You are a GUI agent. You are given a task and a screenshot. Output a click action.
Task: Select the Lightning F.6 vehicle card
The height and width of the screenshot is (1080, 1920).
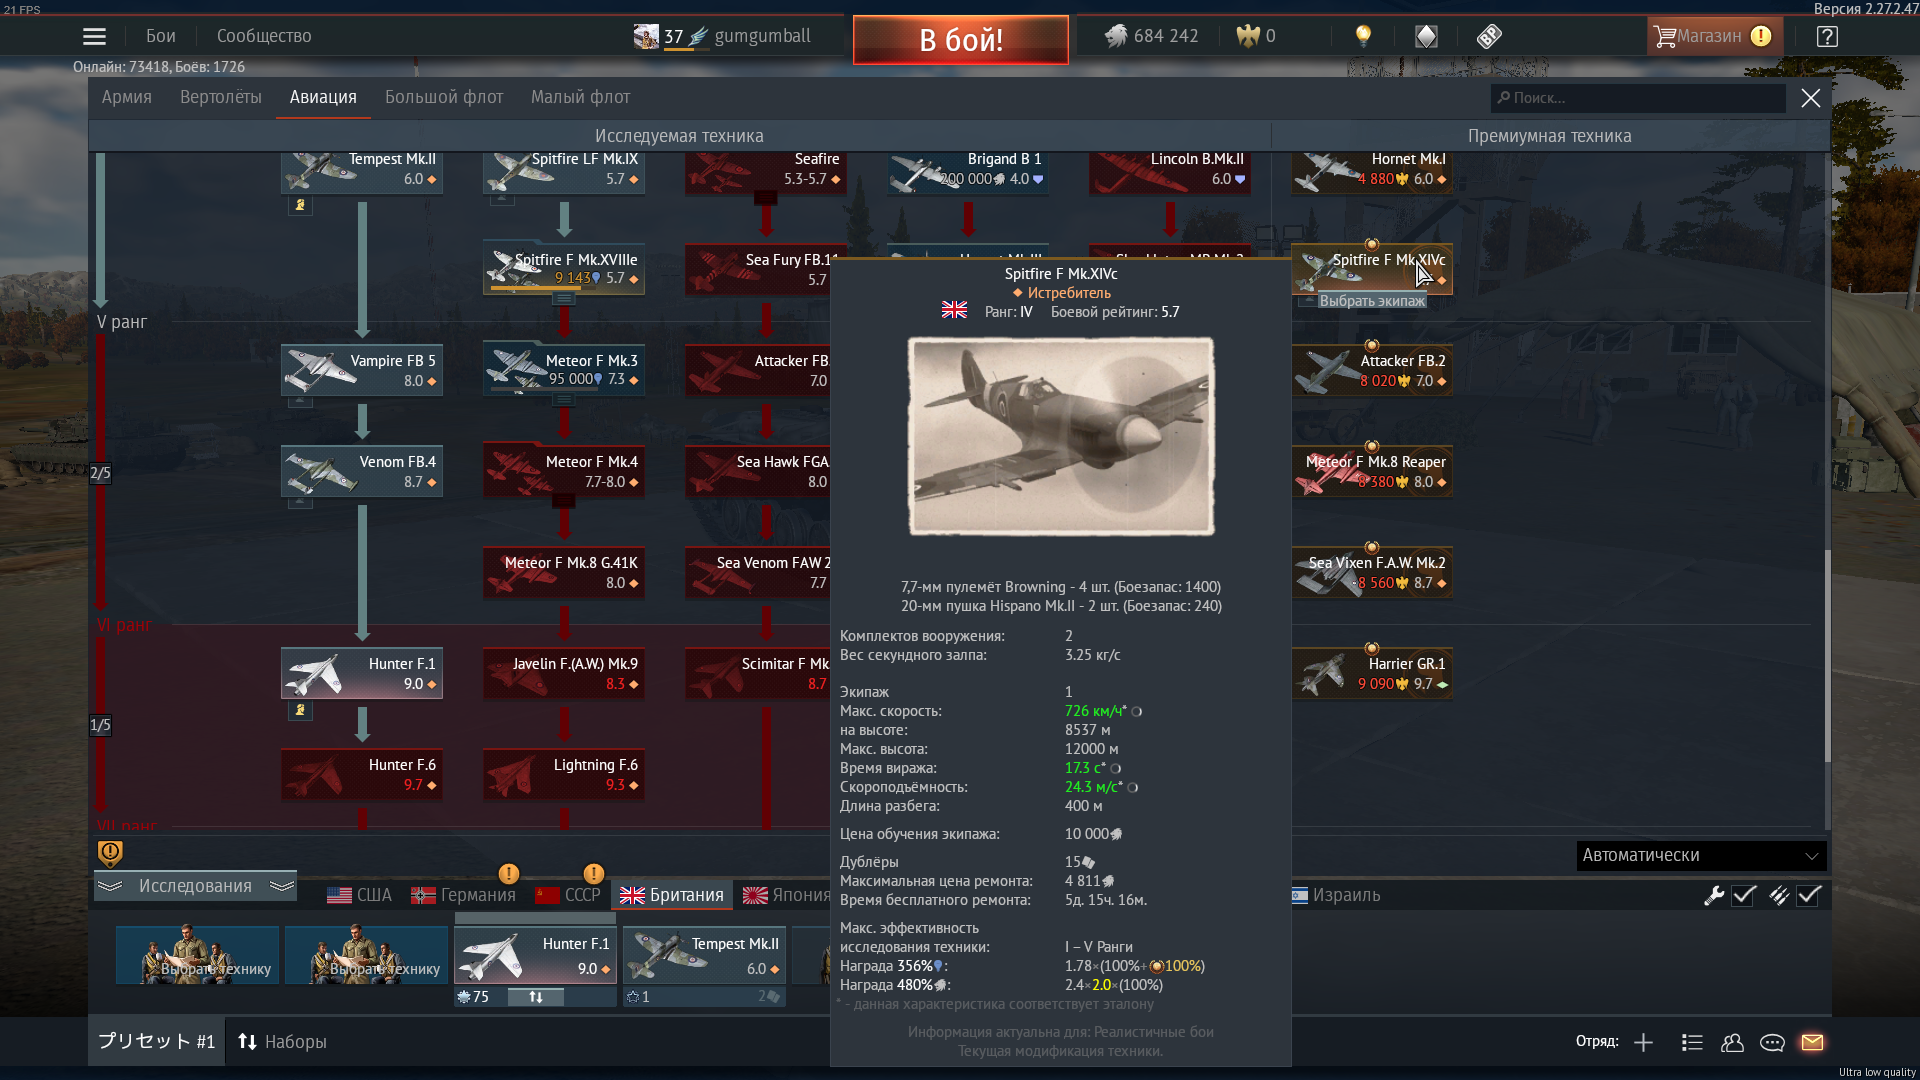(564, 775)
